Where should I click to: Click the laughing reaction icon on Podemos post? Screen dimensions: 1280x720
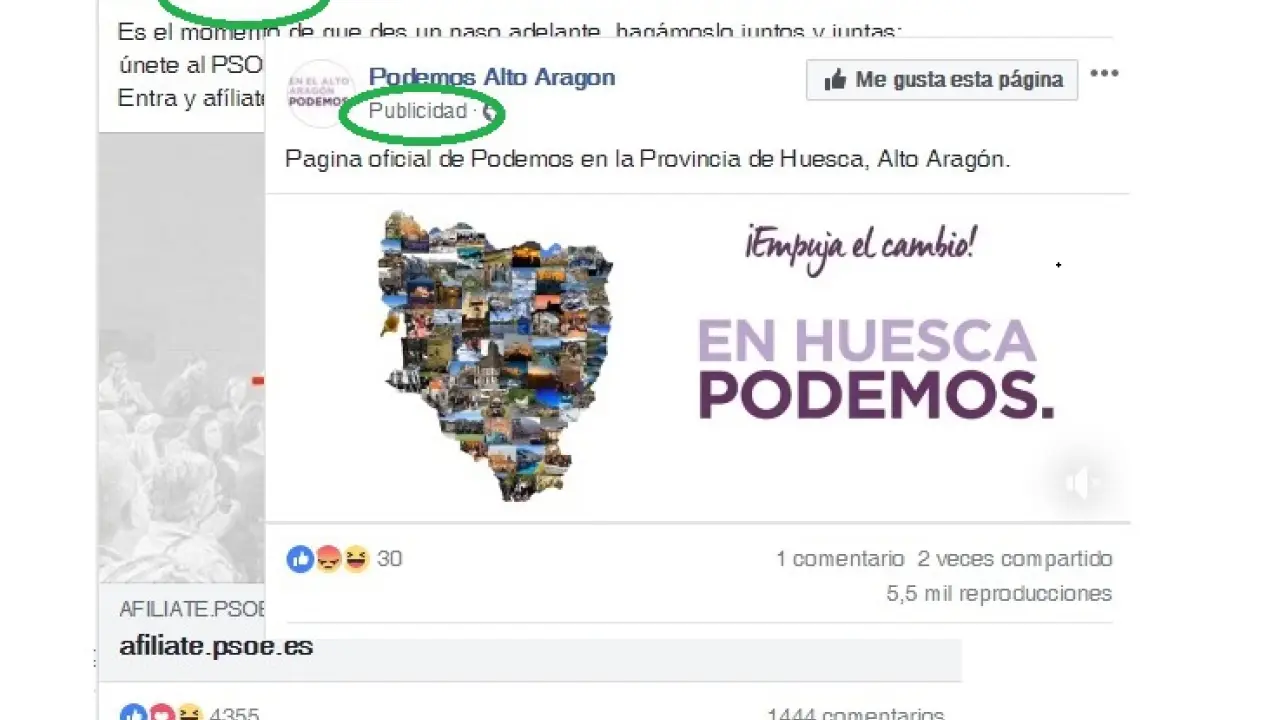(356, 559)
